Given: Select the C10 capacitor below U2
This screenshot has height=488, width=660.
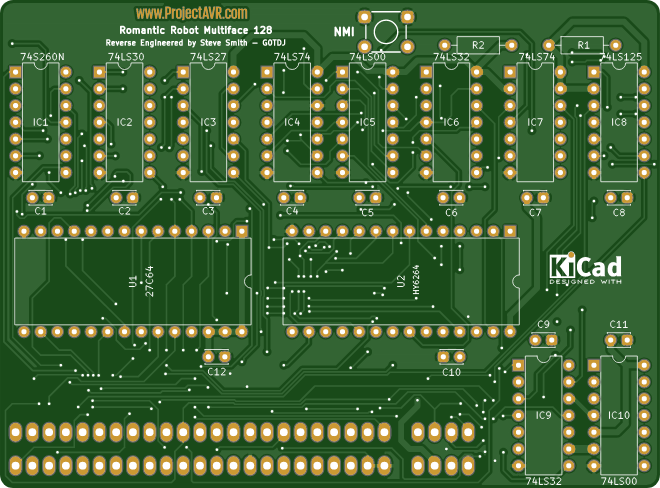Looking at the screenshot, I should tap(451, 356).
